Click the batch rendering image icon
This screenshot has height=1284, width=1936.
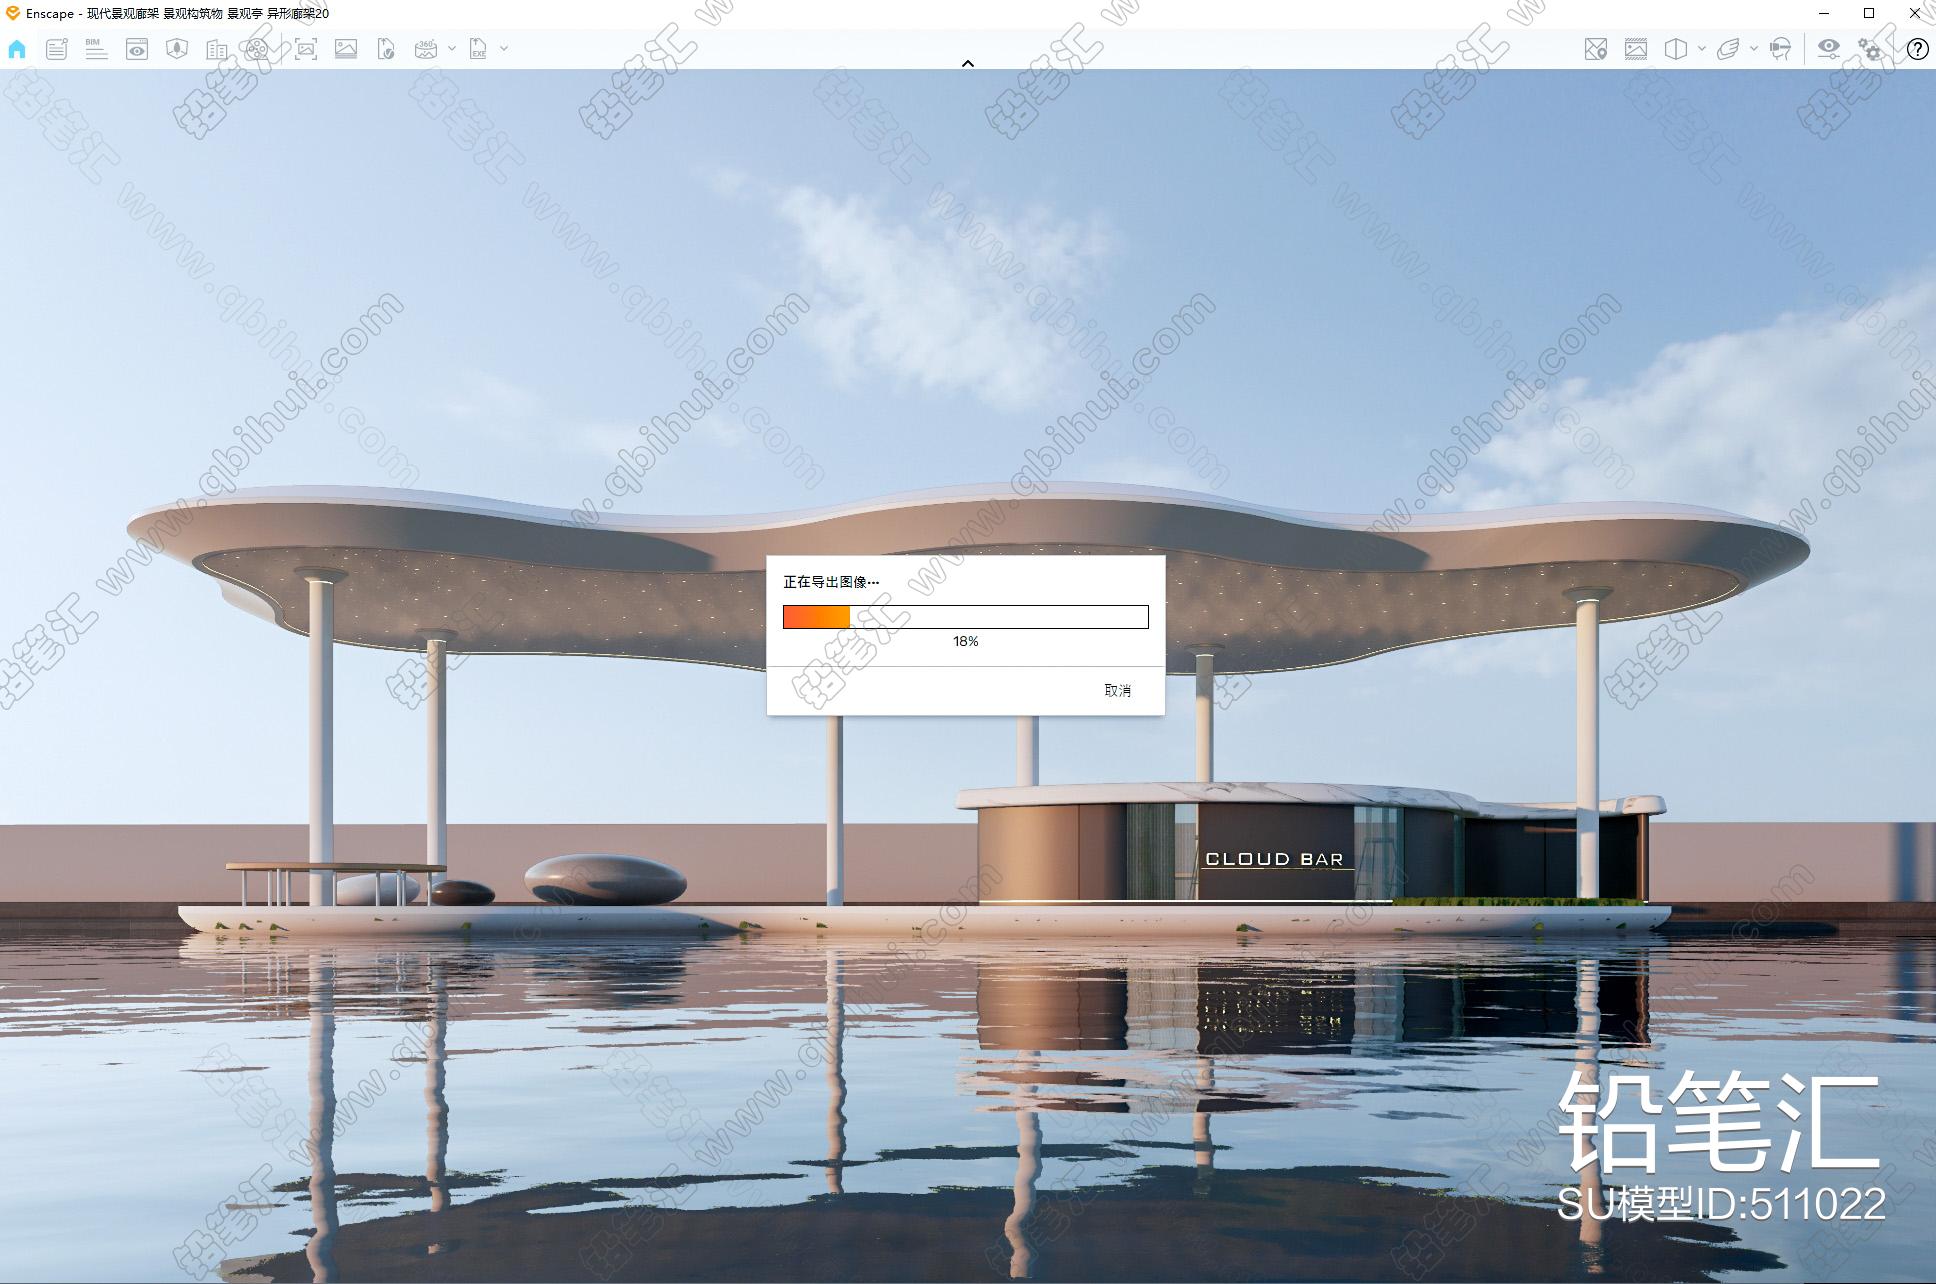(346, 49)
